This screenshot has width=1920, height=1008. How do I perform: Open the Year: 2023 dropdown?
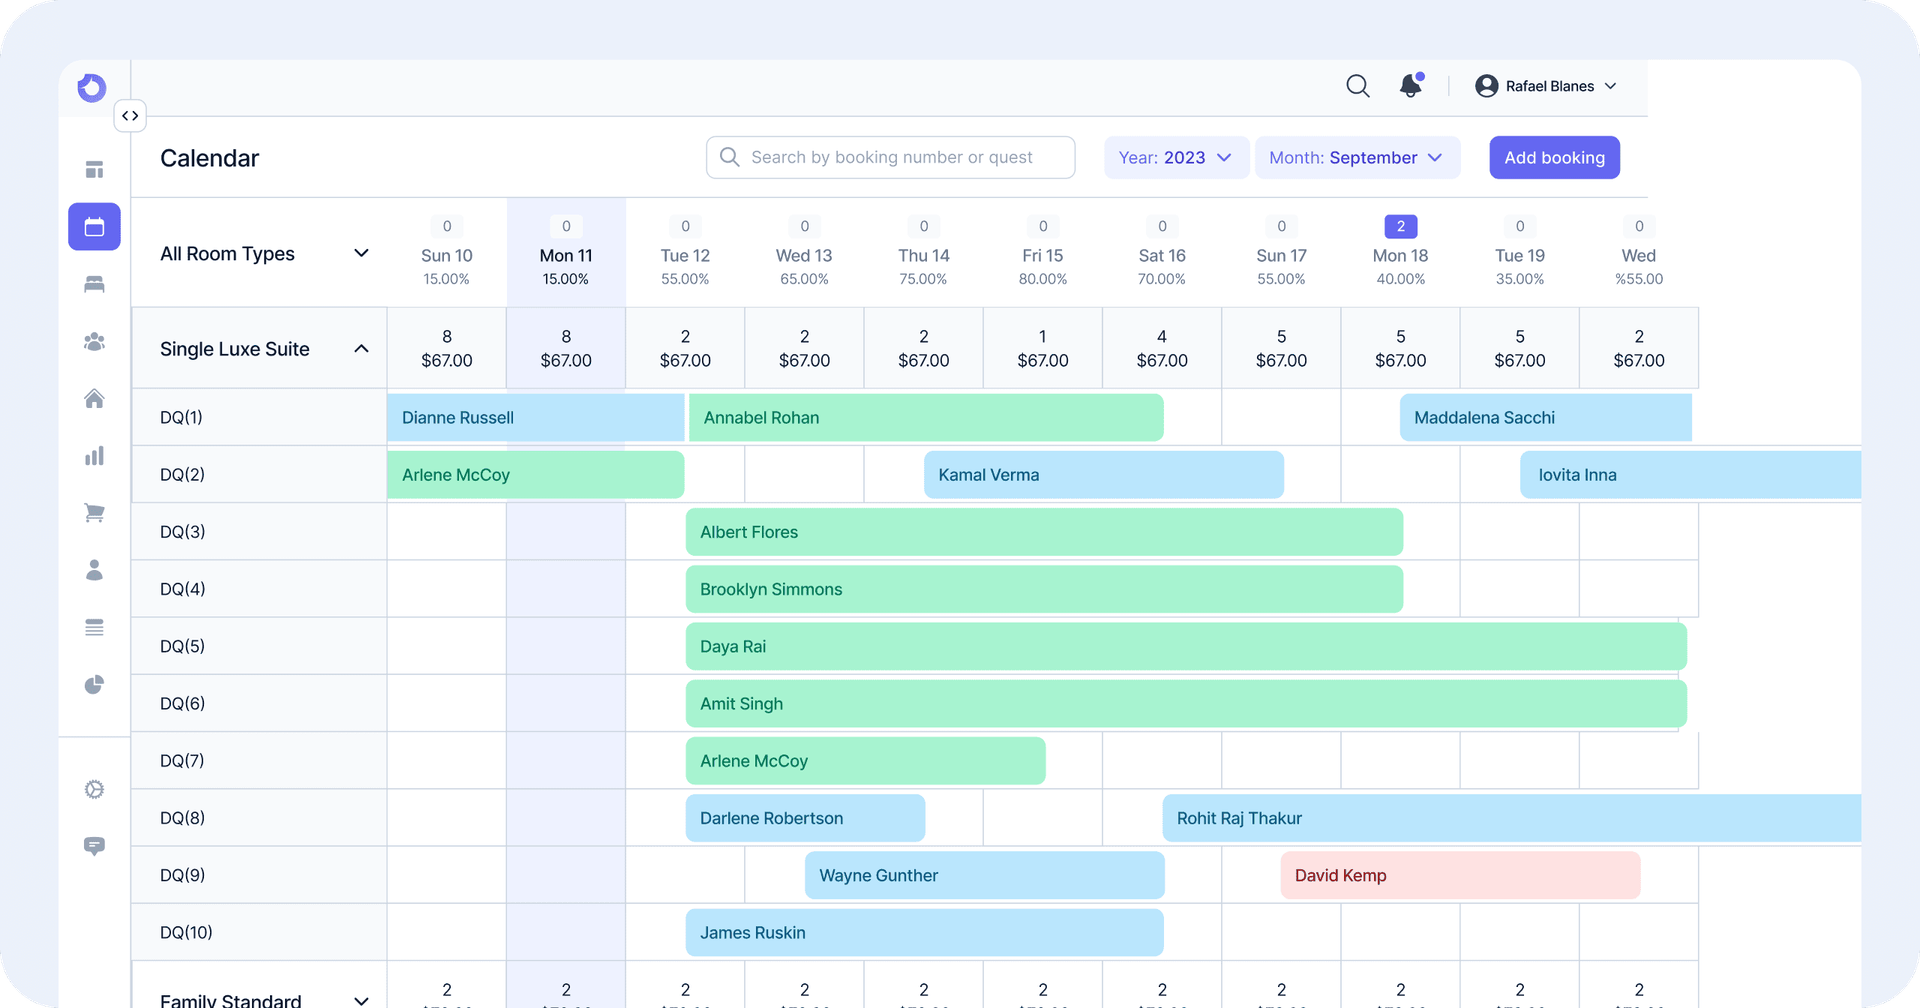click(1176, 158)
